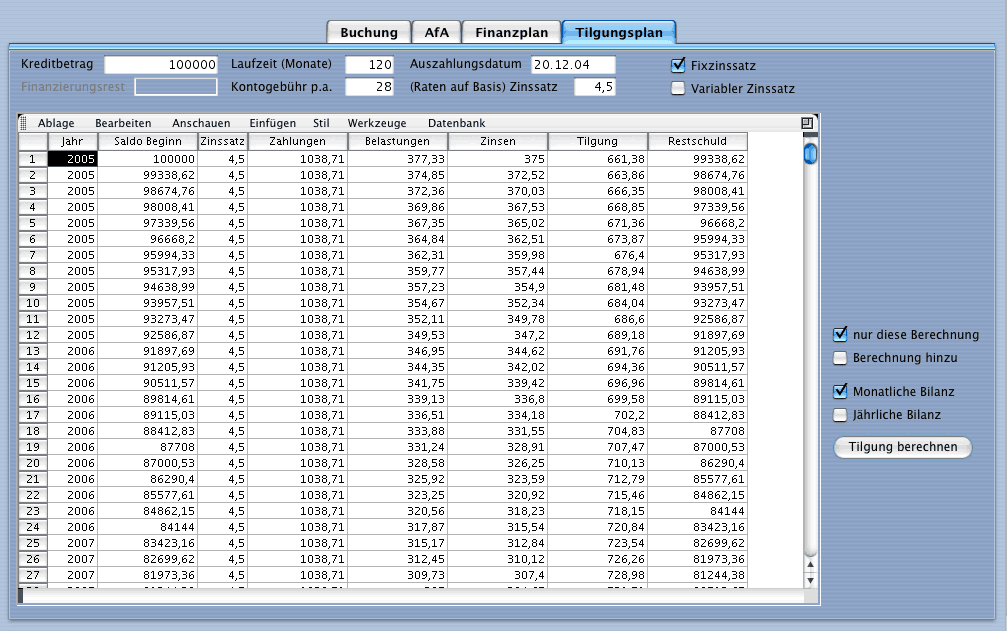The width and height of the screenshot is (1007, 631).
Task: Click the table's vertical scrollbar thumb
Action: pos(810,153)
